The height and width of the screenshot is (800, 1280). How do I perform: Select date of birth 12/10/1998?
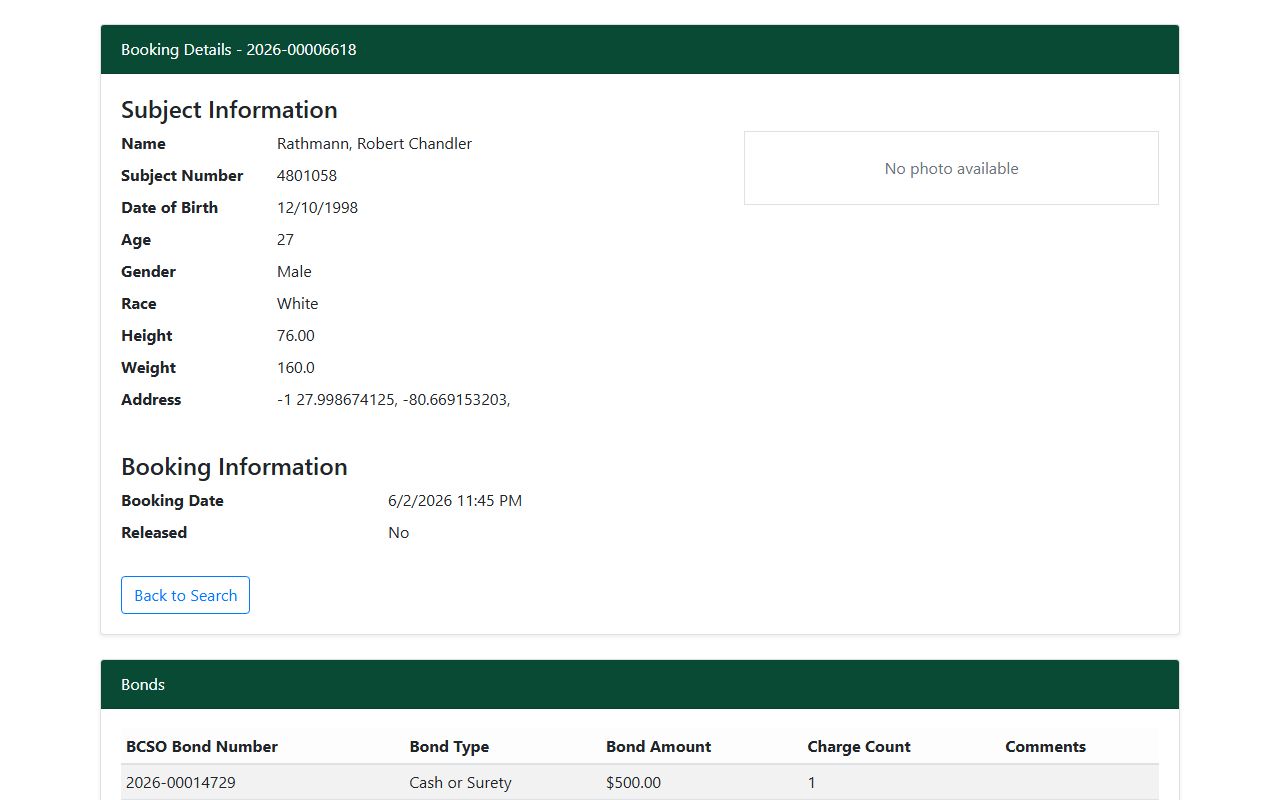click(x=317, y=208)
